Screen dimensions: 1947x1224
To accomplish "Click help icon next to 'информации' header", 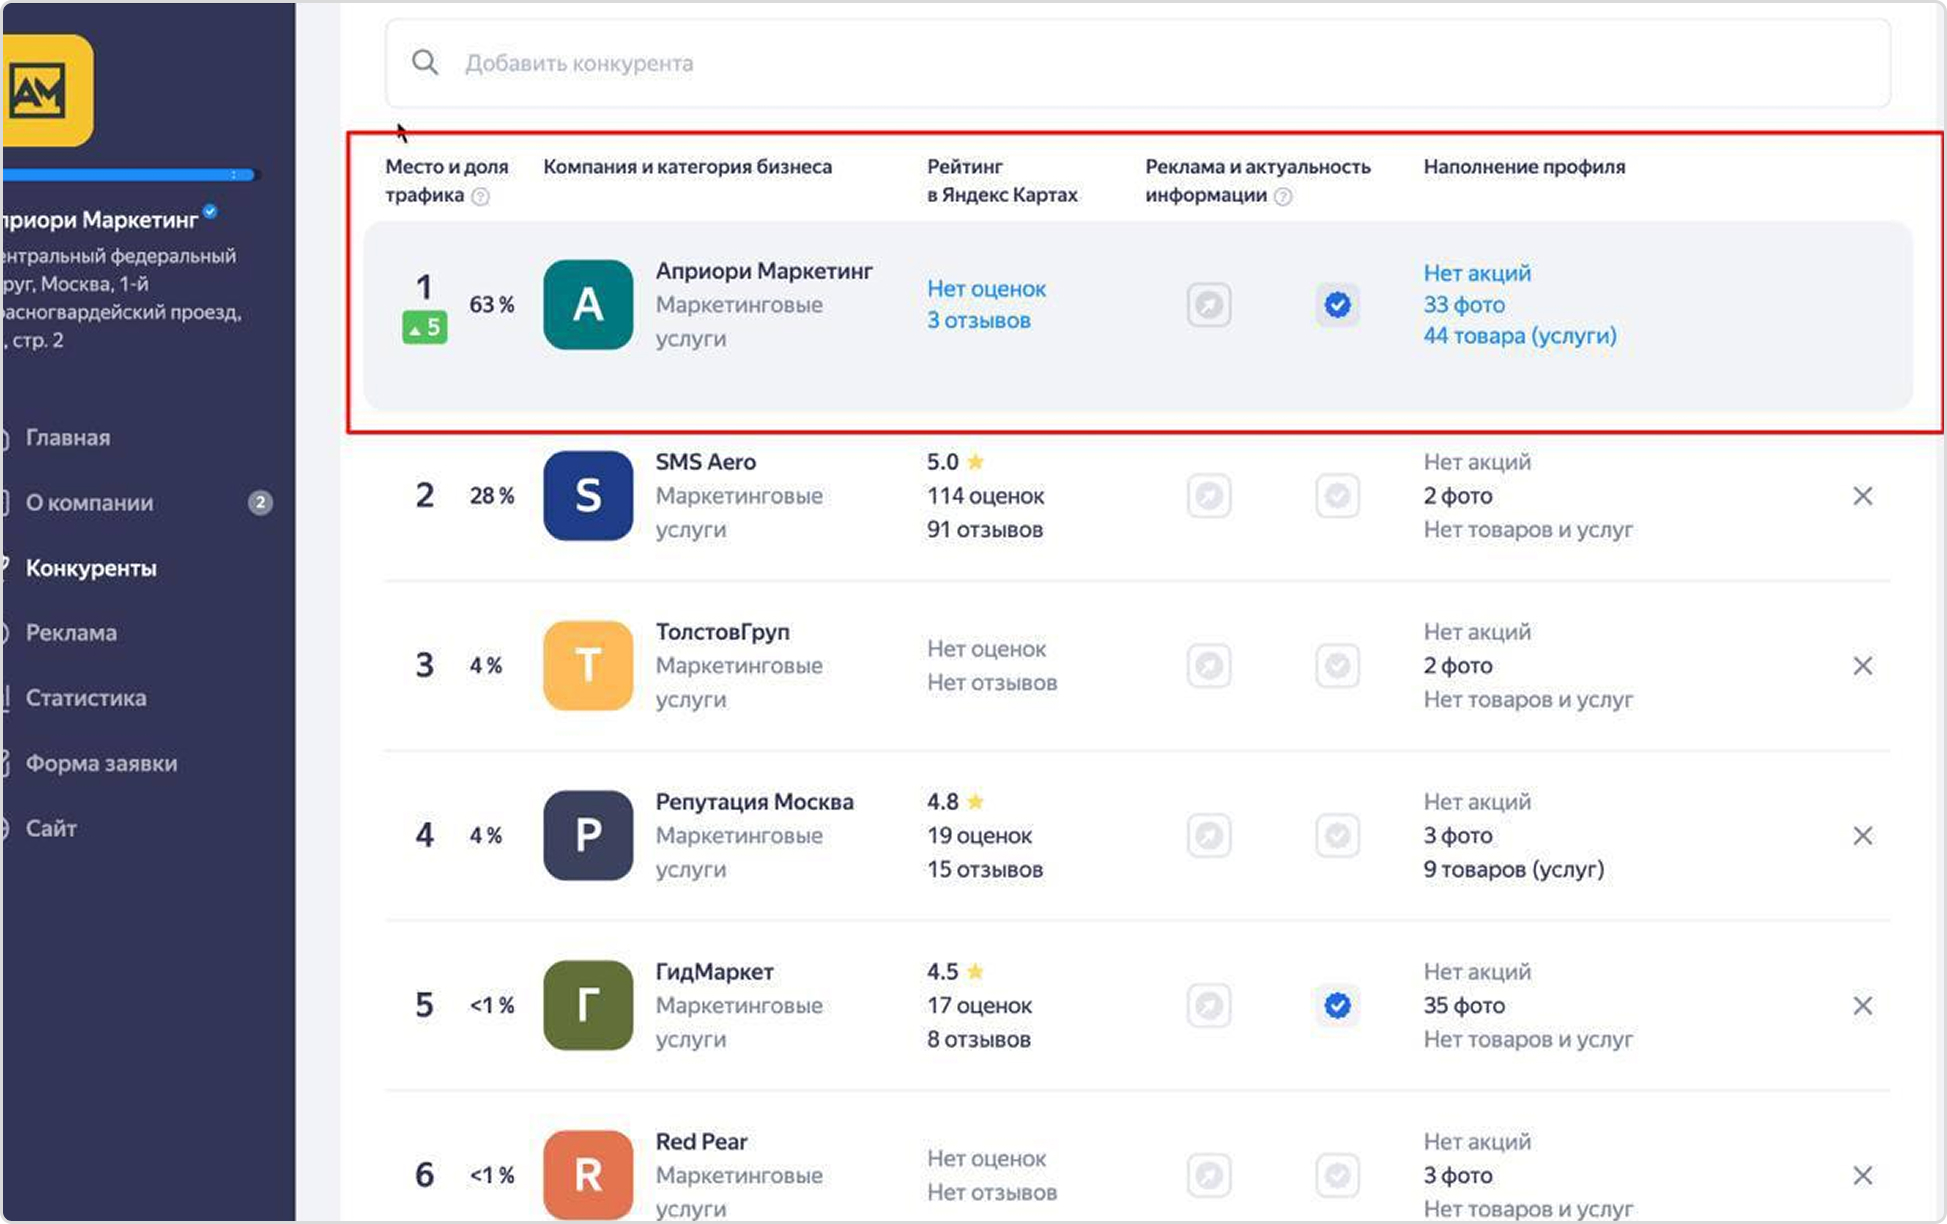I will [1283, 197].
